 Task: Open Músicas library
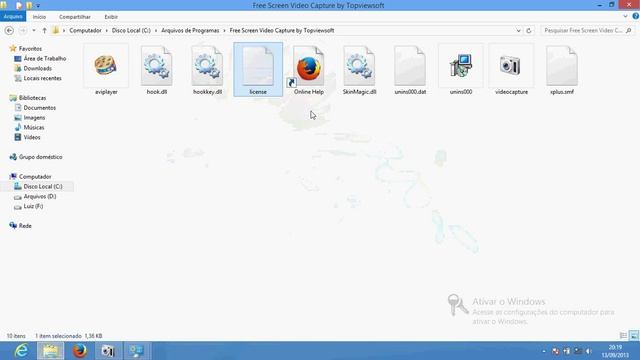(33, 127)
